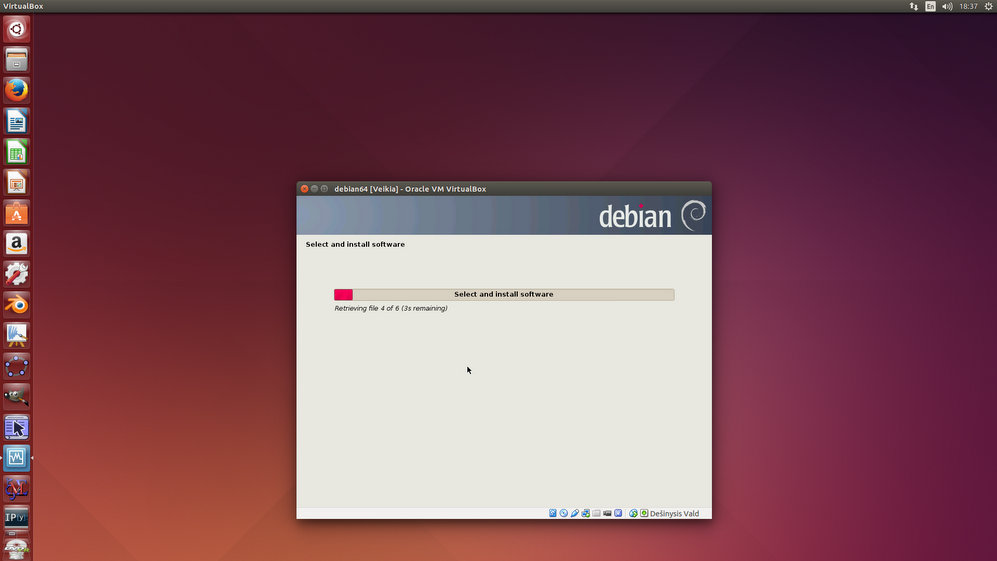Click the green keyboard capture indicator icon
997x561 pixels.
click(644, 513)
